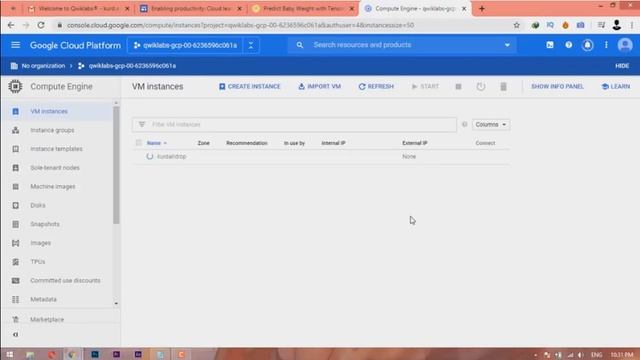Click the Compute Engine chip logo
This screenshot has width=640, height=360.
pyautogui.click(x=15, y=87)
